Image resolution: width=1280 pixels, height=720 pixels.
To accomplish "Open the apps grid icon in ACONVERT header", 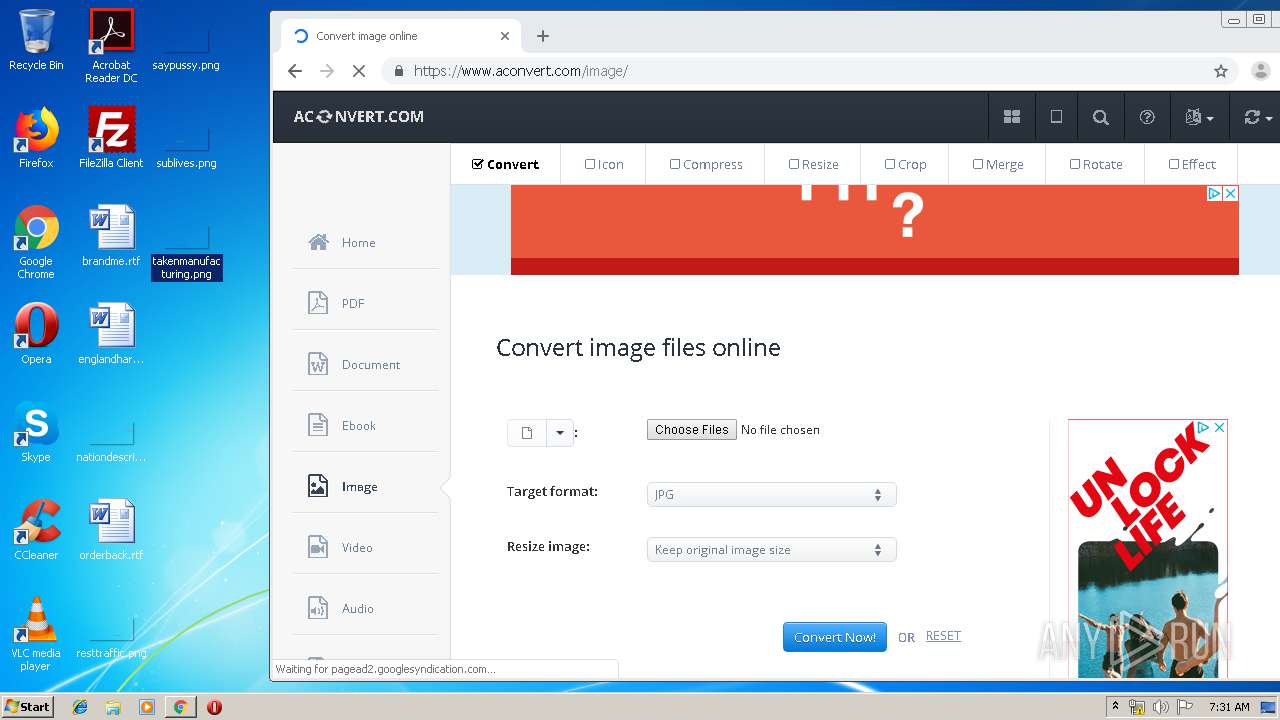I will point(1012,117).
